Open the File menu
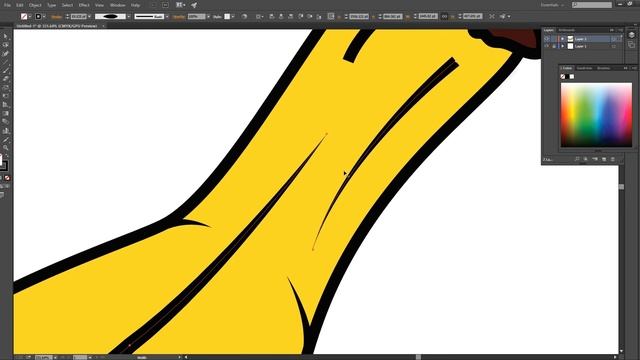640x360 pixels. coord(7,5)
